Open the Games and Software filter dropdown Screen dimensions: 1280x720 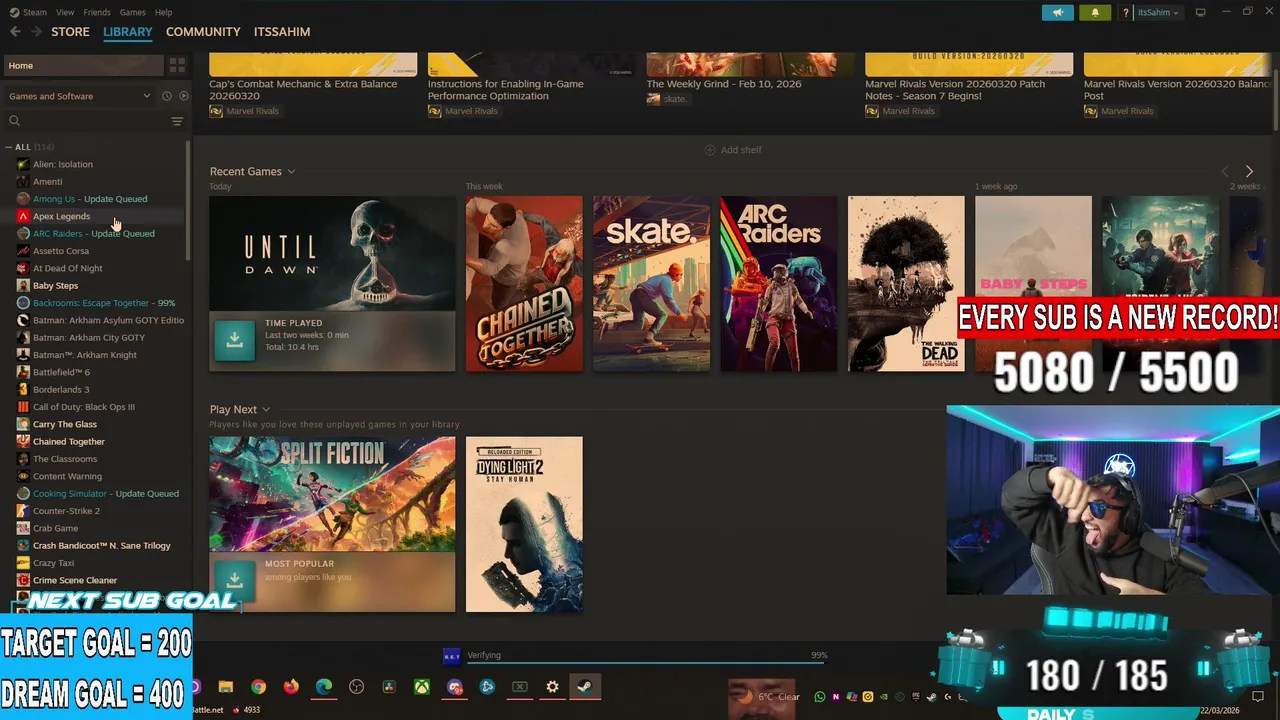[80, 96]
